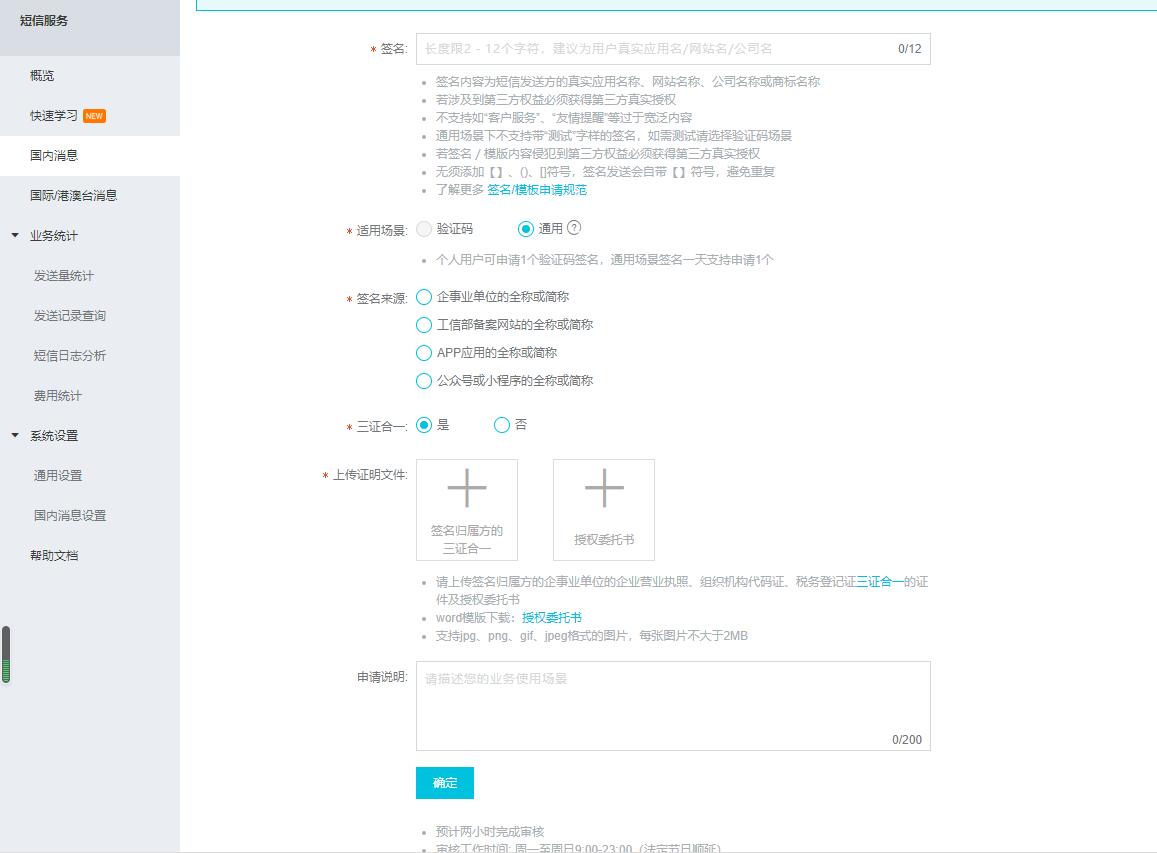This screenshot has height=853, width=1157.
Task: Click the 个人用户可申请1个验证码签名 hint text
Action: coord(604,260)
